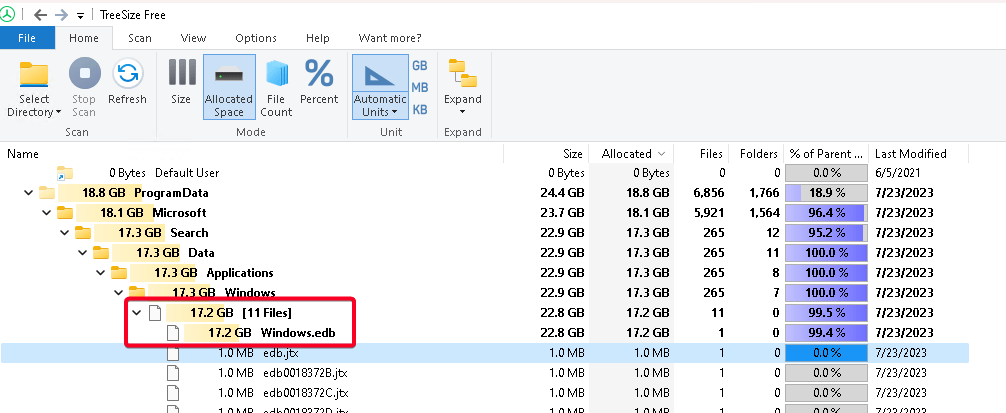This screenshot has width=1006, height=413.
Task: Collapse the Windows folder
Action: (x=118, y=292)
